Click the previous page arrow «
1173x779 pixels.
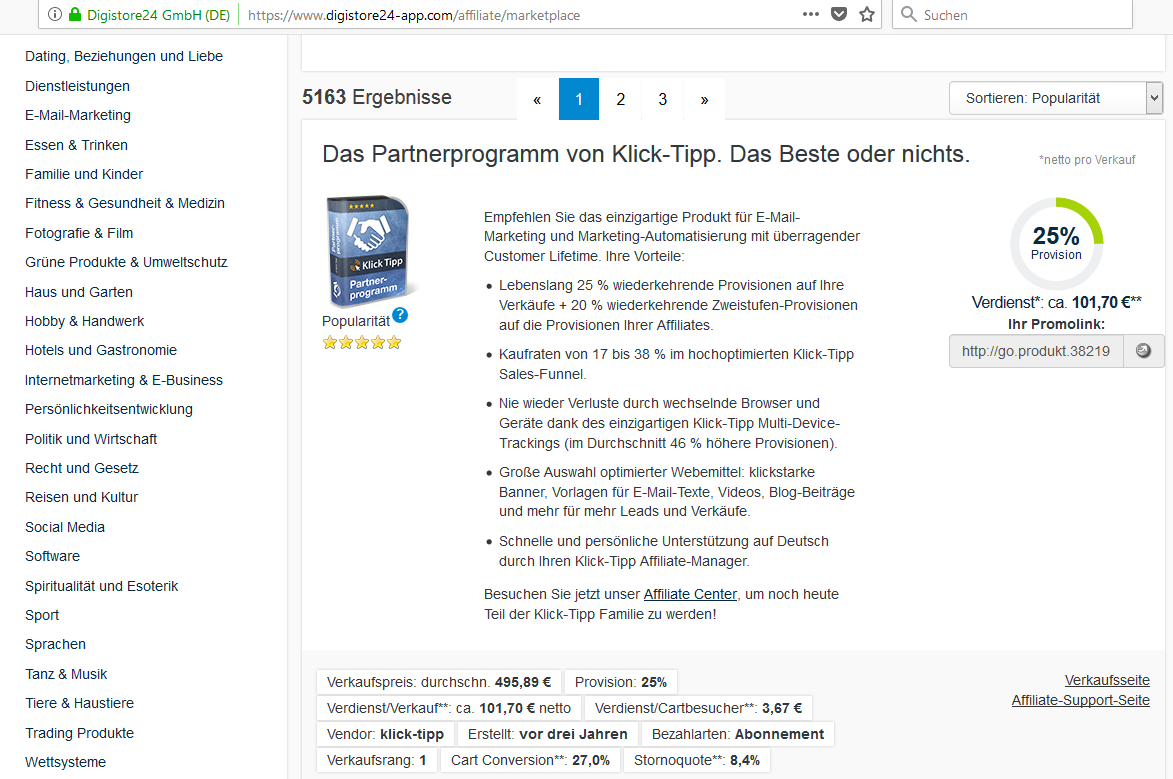pyautogui.click(x=537, y=99)
